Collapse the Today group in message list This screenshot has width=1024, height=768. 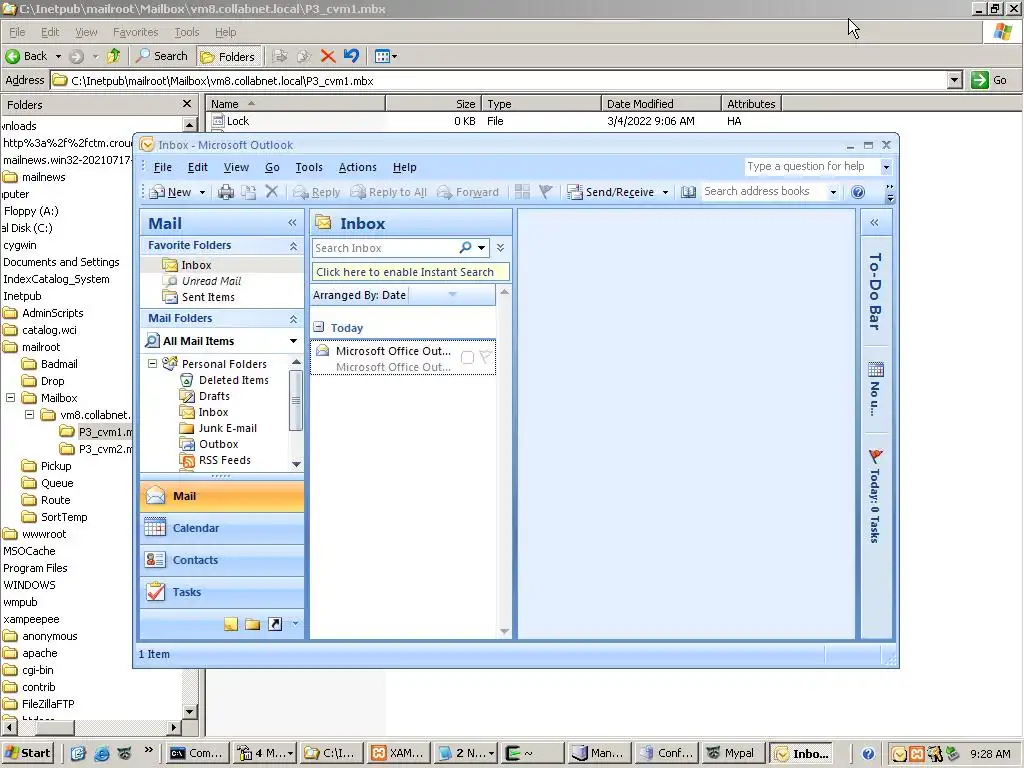click(x=319, y=327)
